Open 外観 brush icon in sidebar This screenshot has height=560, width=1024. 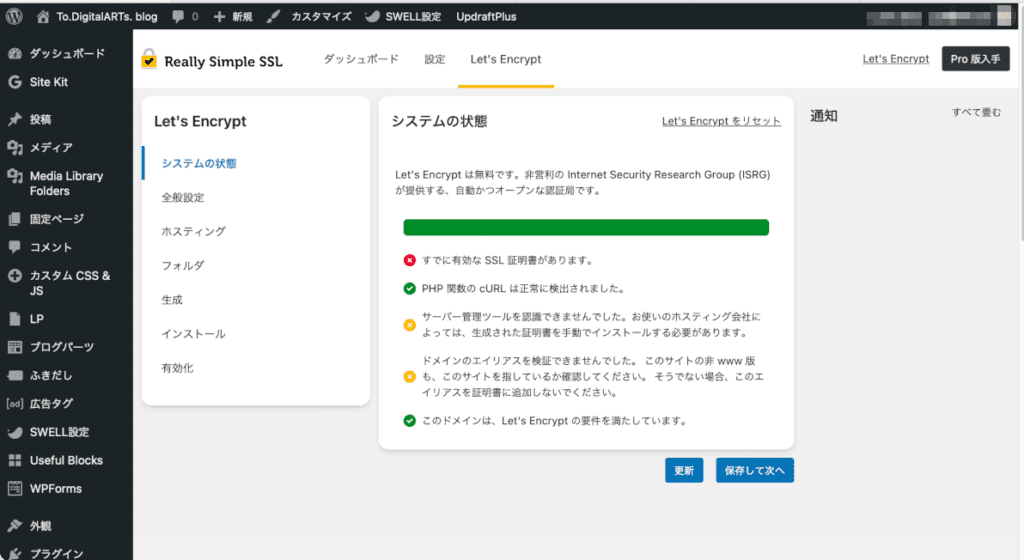14,525
